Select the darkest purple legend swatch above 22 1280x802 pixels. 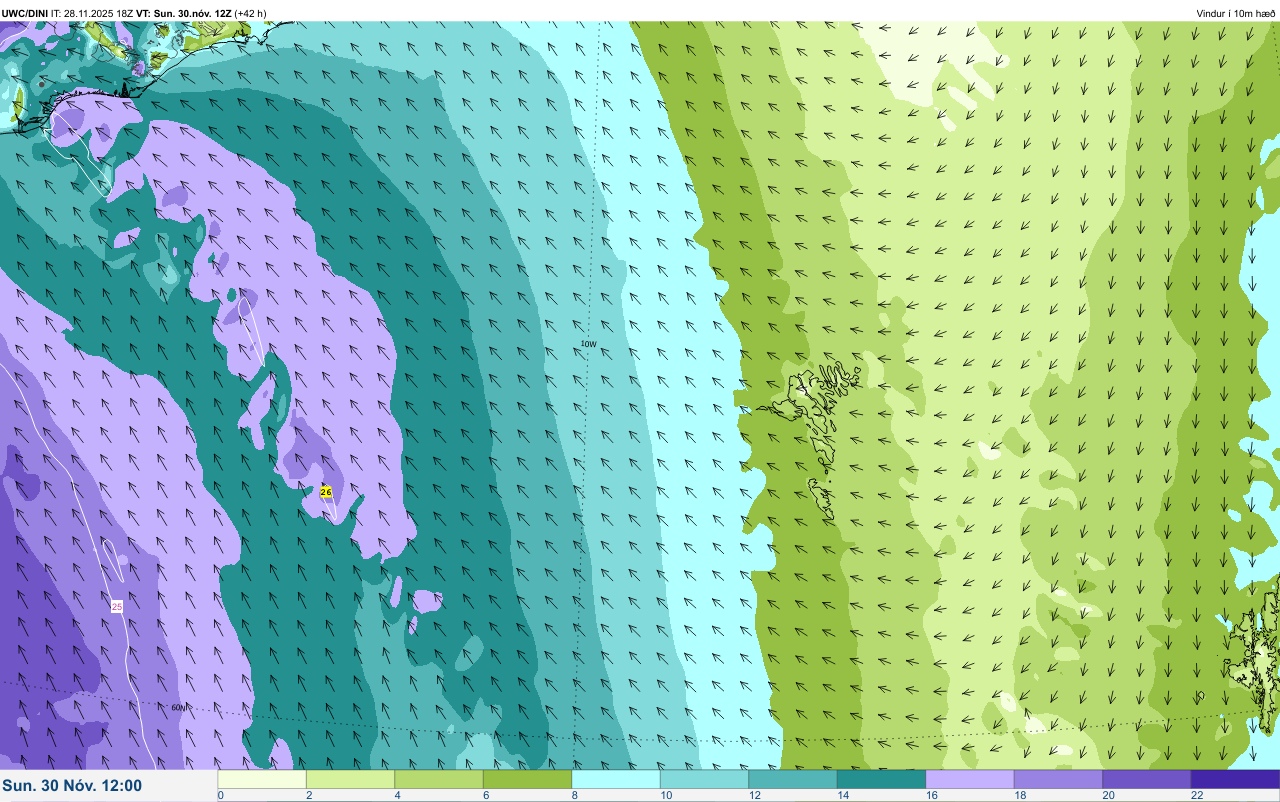[x=1235, y=779]
